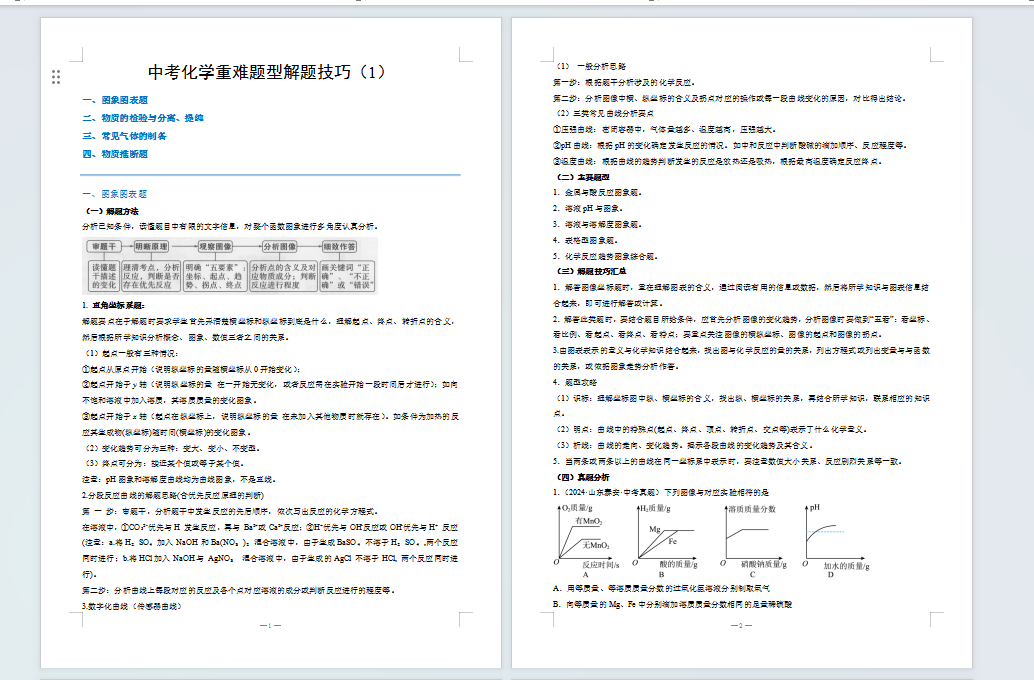
Task: Open the contents link 二、物质的检验与分离、提纯
Action: pyautogui.click(x=143, y=118)
